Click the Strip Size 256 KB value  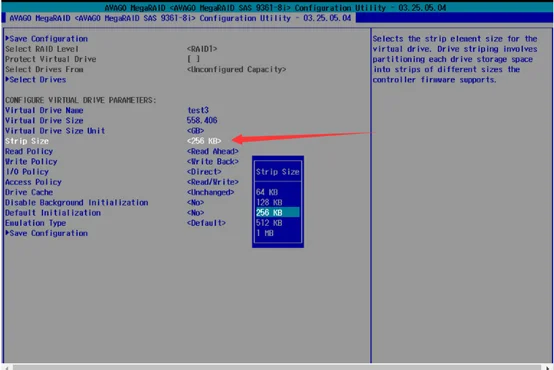click(204, 141)
